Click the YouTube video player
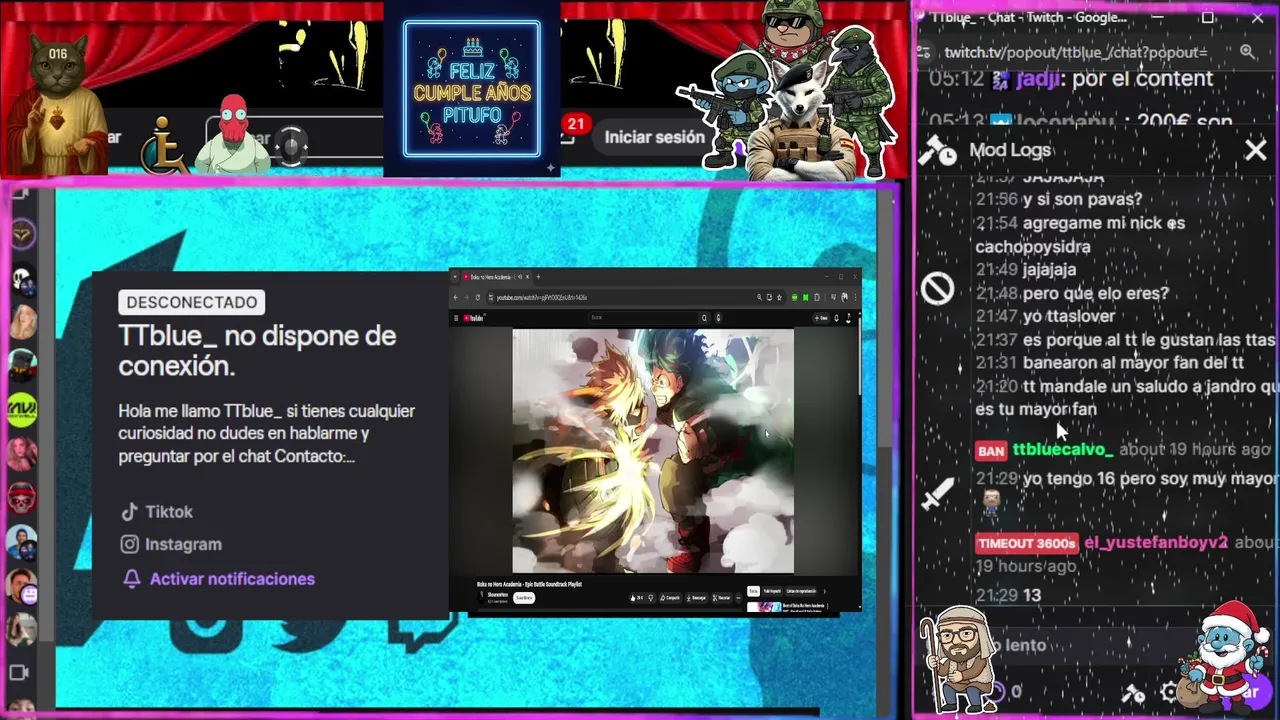 pyautogui.click(x=653, y=451)
